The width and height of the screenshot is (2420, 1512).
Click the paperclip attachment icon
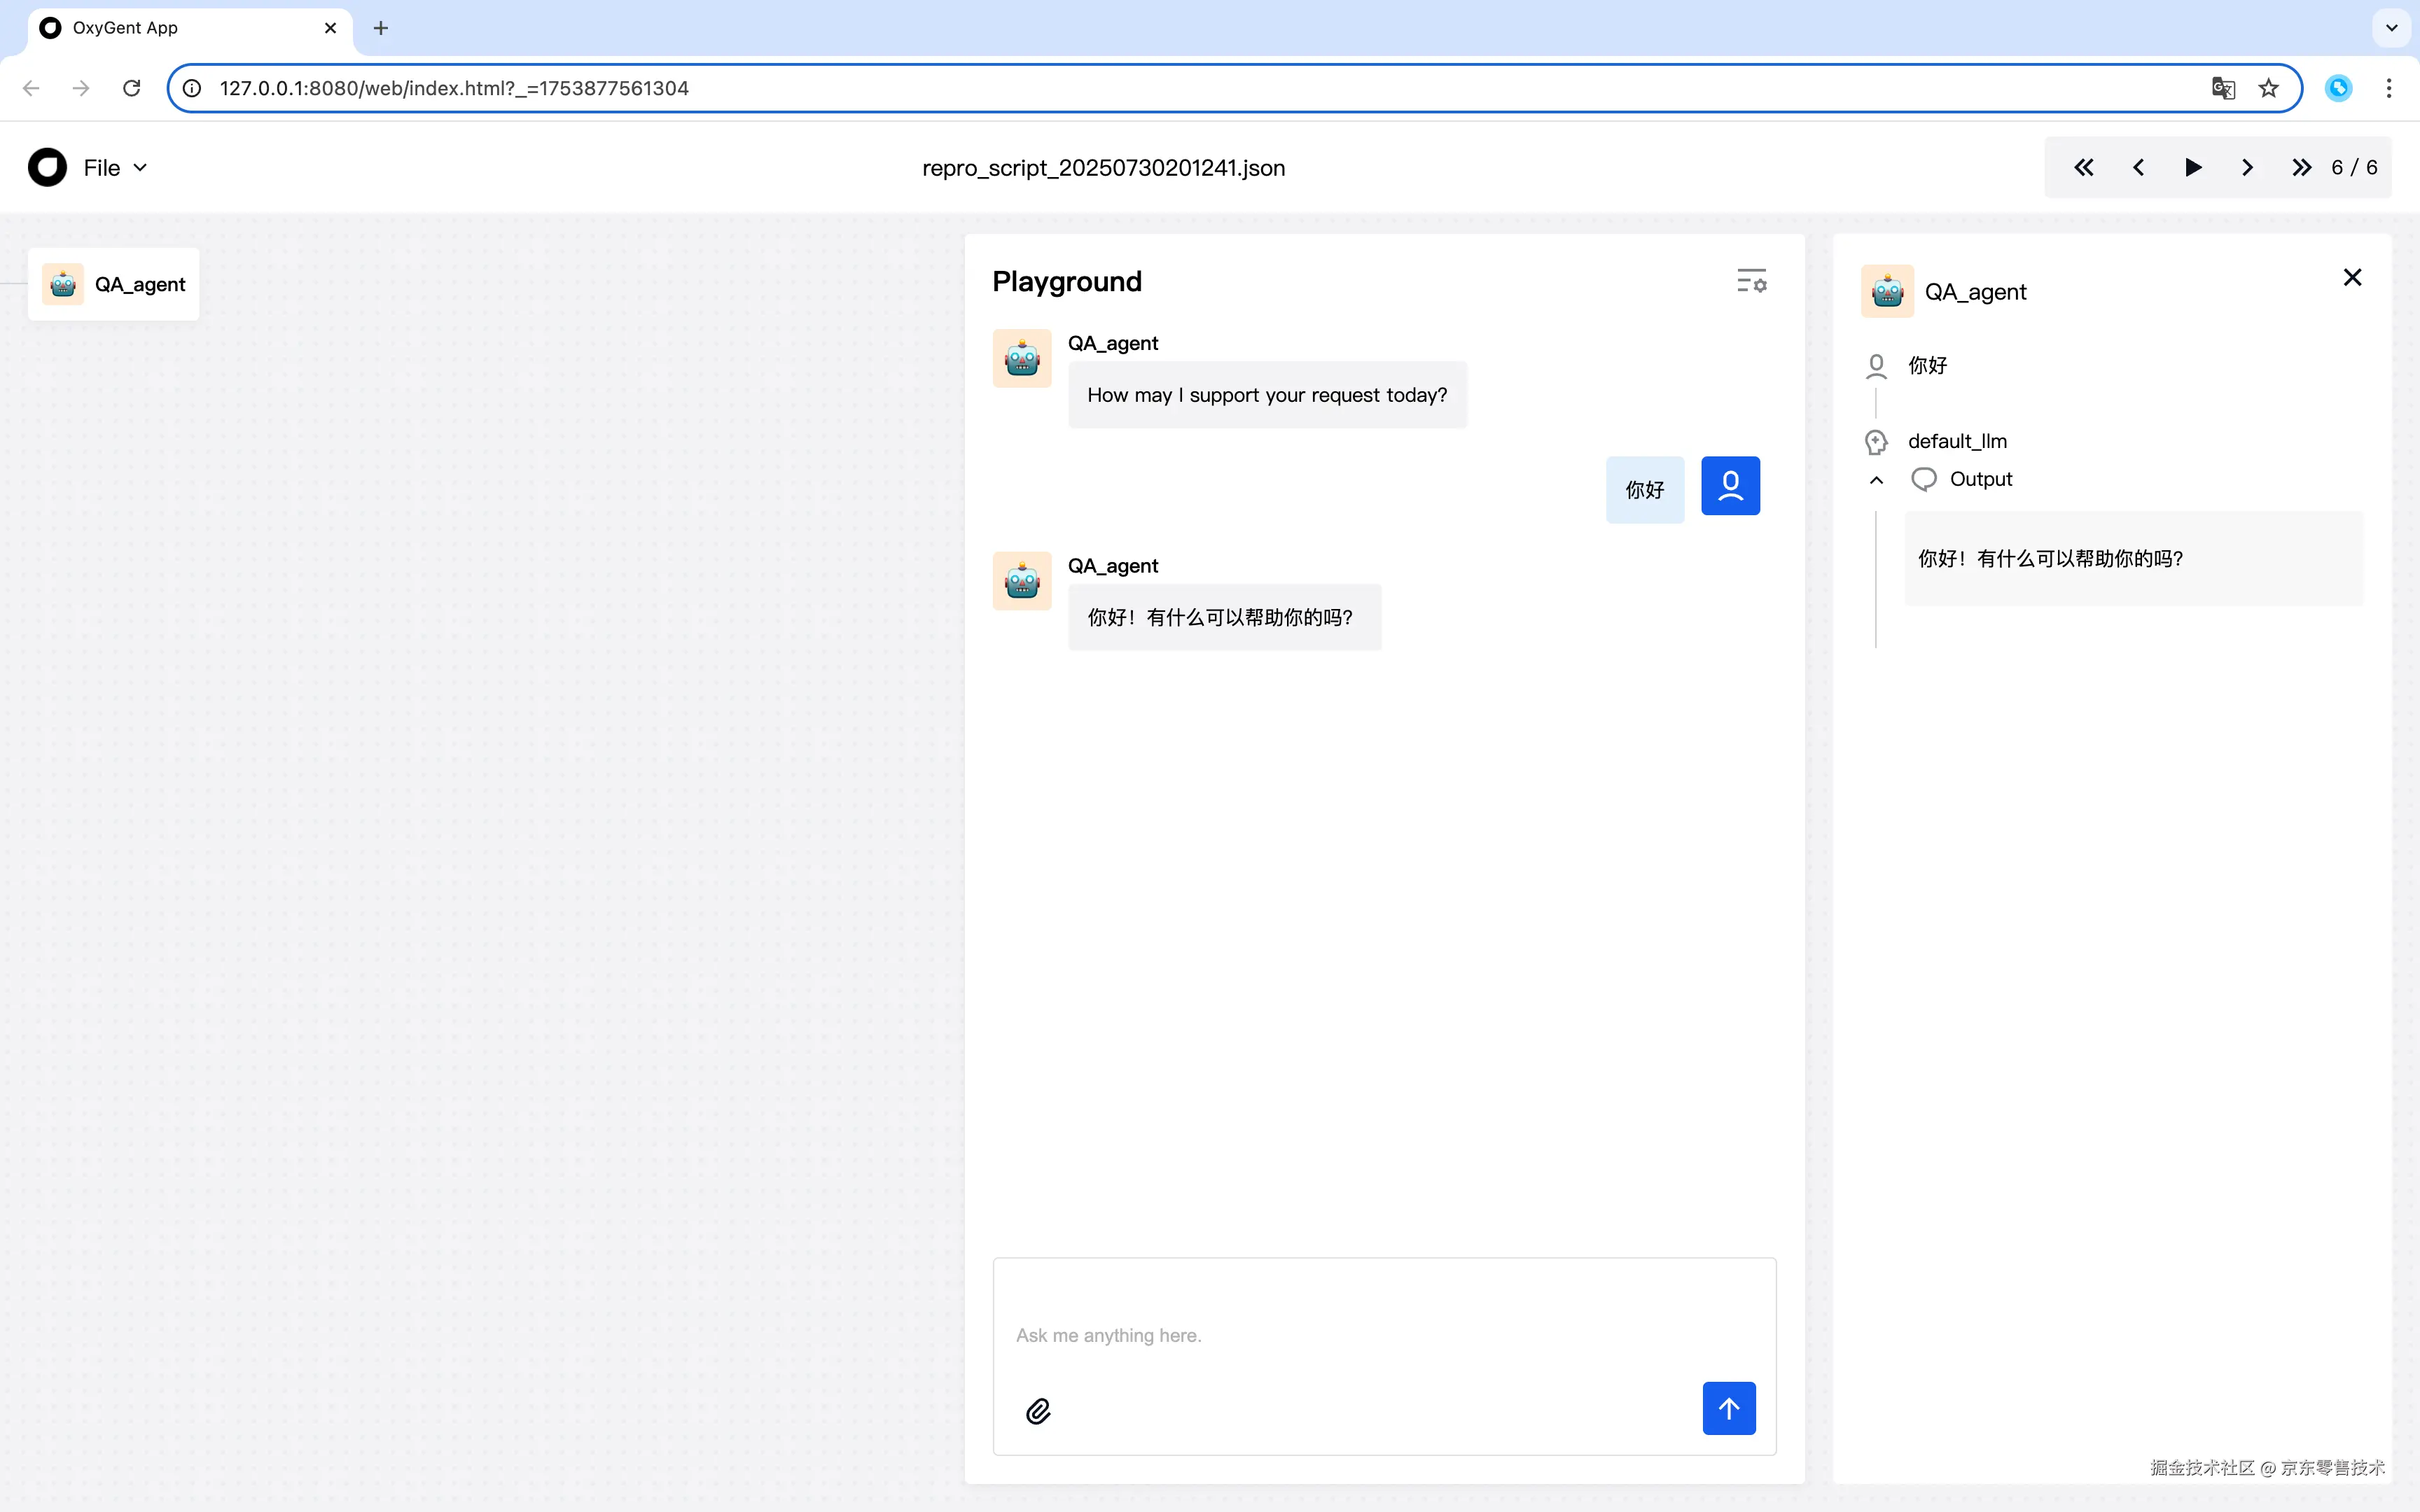pyautogui.click(x=1038, y=1411)
